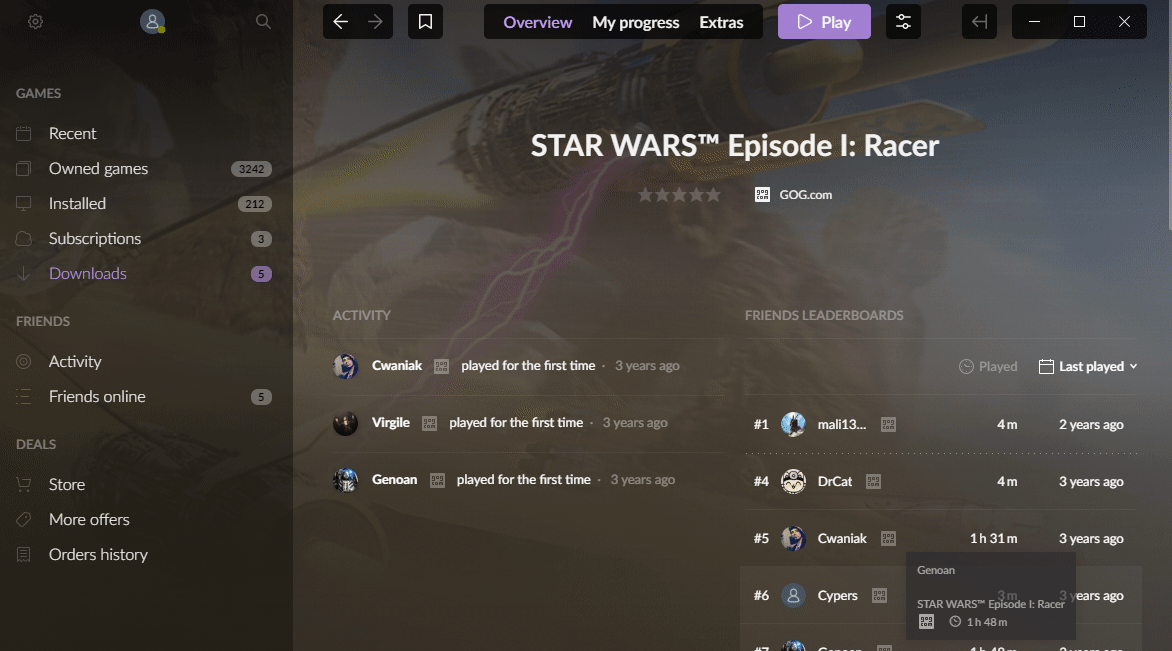Switch to the Overview tab

pos(537,22)
